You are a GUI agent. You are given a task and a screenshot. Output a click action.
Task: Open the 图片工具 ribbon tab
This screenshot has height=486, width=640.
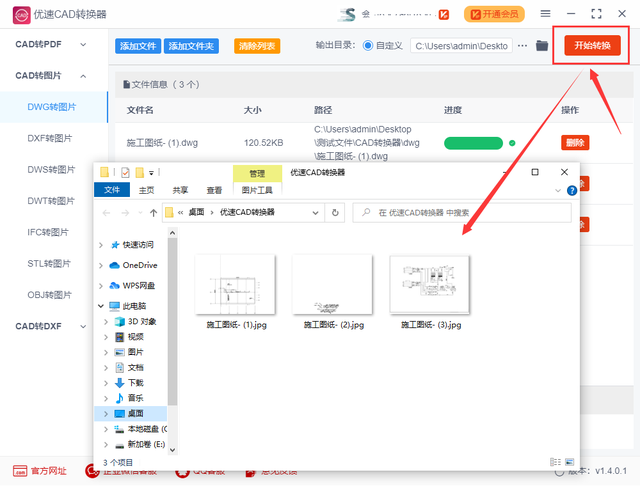click(x=257, y=190)
